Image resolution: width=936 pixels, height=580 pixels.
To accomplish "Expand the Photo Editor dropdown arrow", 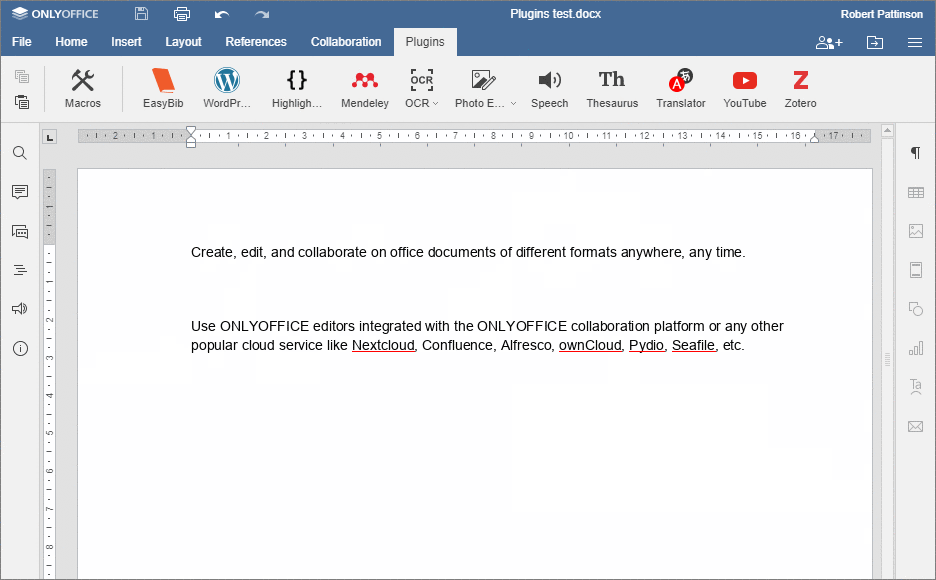I will [x=513, y=104].
